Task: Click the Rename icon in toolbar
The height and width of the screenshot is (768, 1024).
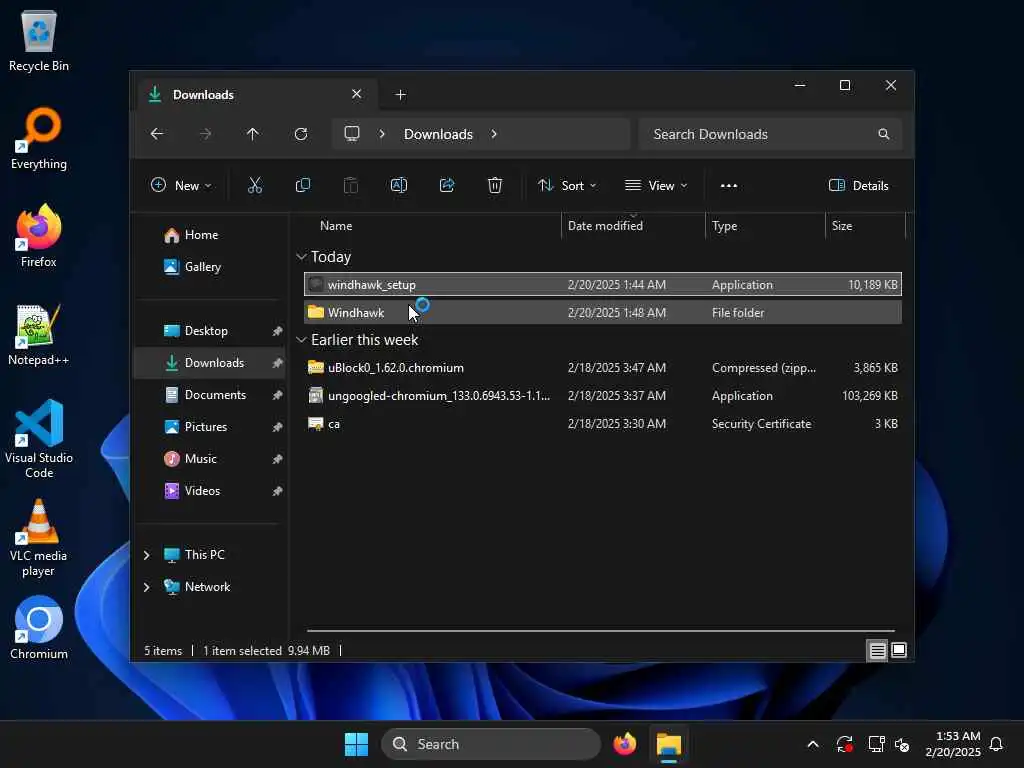Action: (x=398, y=185)
